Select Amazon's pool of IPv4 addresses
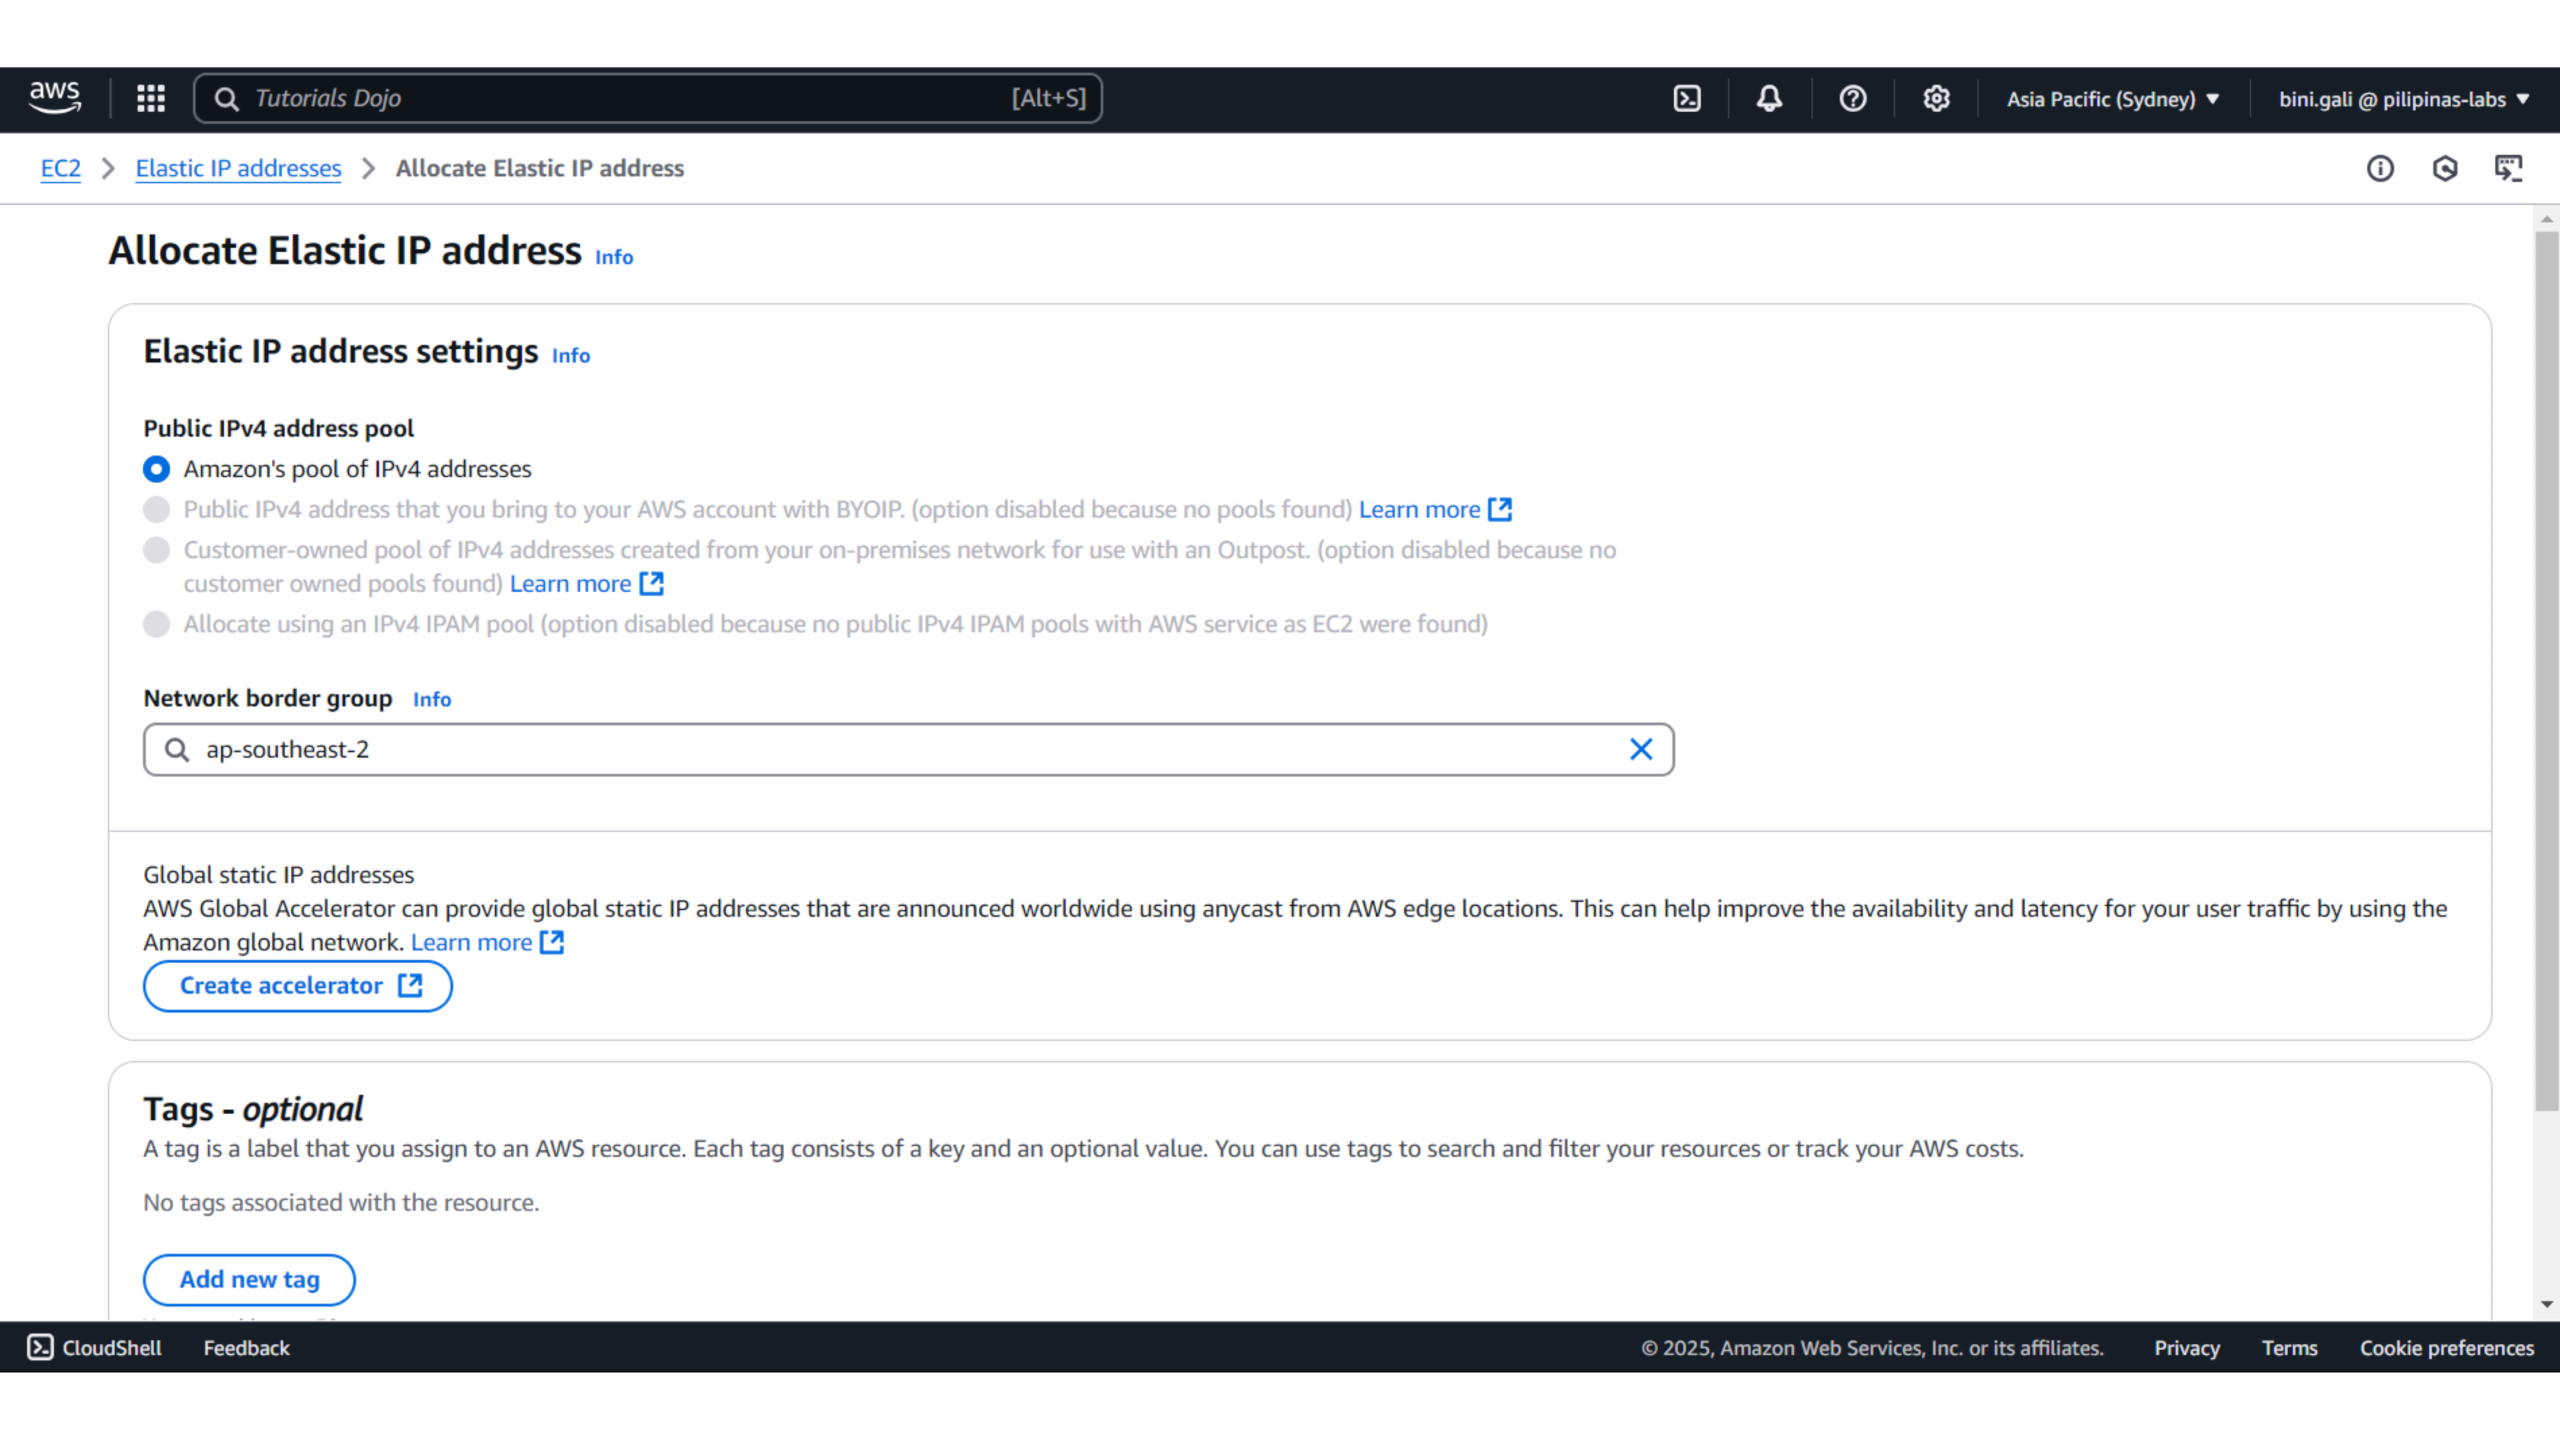 click(x=156, y=469)
